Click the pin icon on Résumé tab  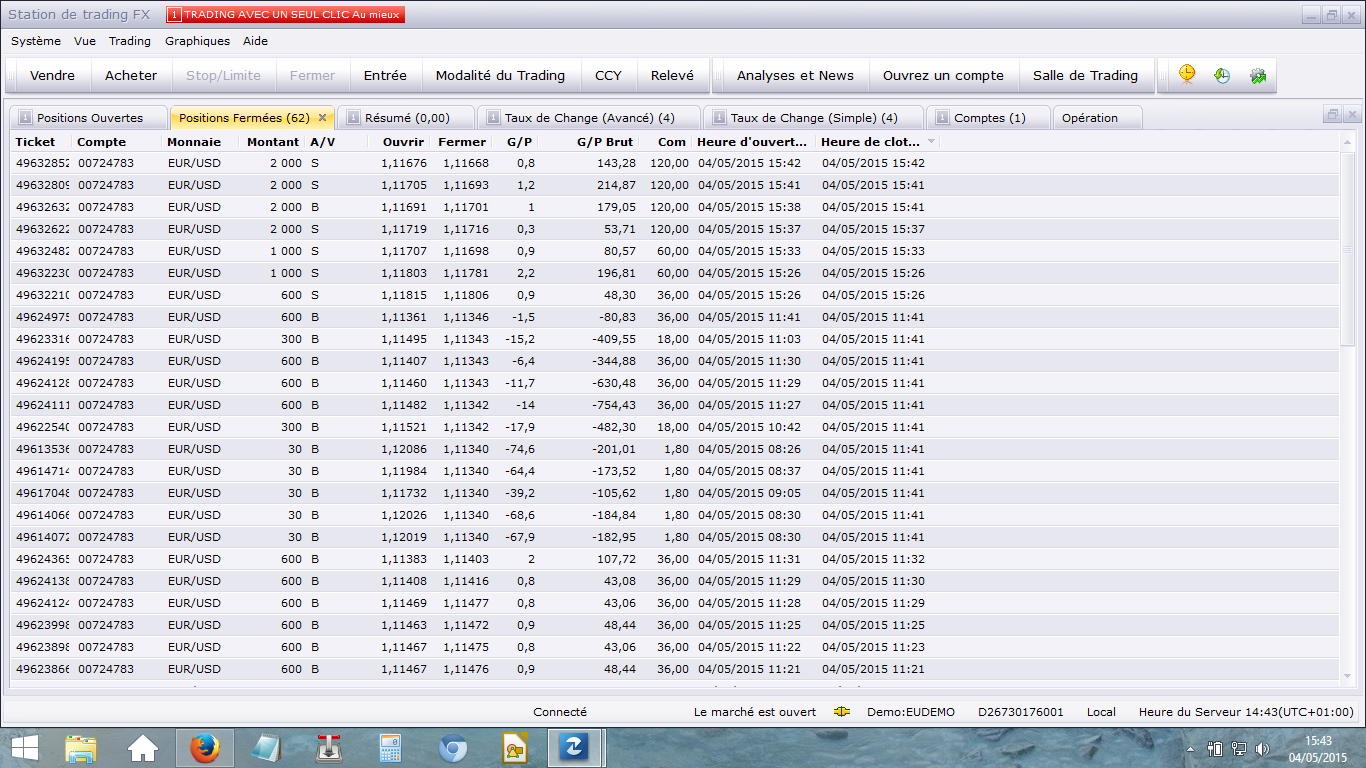[353, 117]
